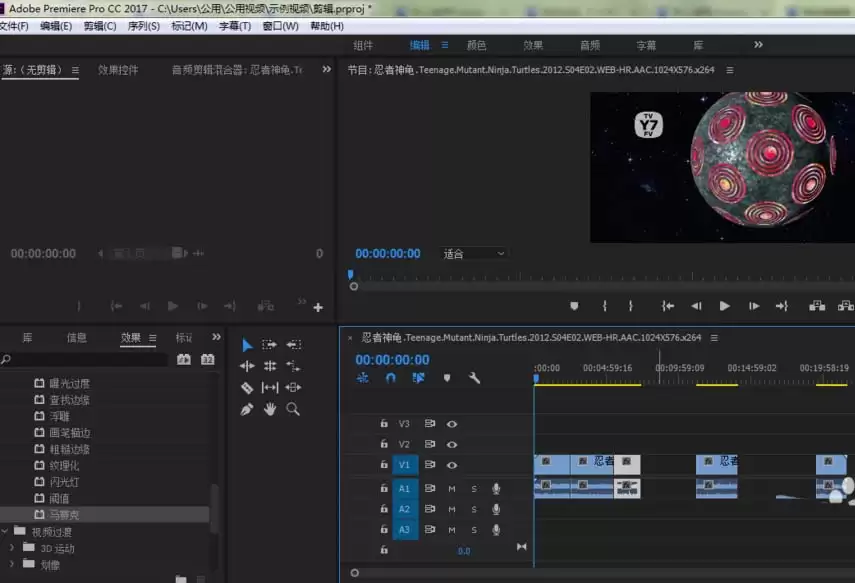The image size is (855, 583).
Task: Mute audio track A1
Action: (x=452, y=489)
